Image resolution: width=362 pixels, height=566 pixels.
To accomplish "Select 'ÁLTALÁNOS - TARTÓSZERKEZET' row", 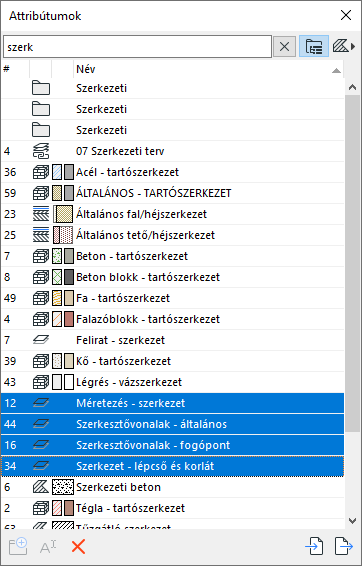I will [173, 193].
